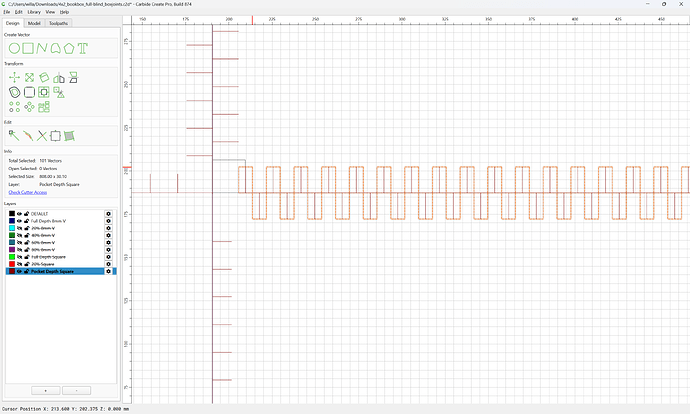Click the Mirror horizontally tool
This screenshot has width=690, height=414.
(x=59, y=78)
